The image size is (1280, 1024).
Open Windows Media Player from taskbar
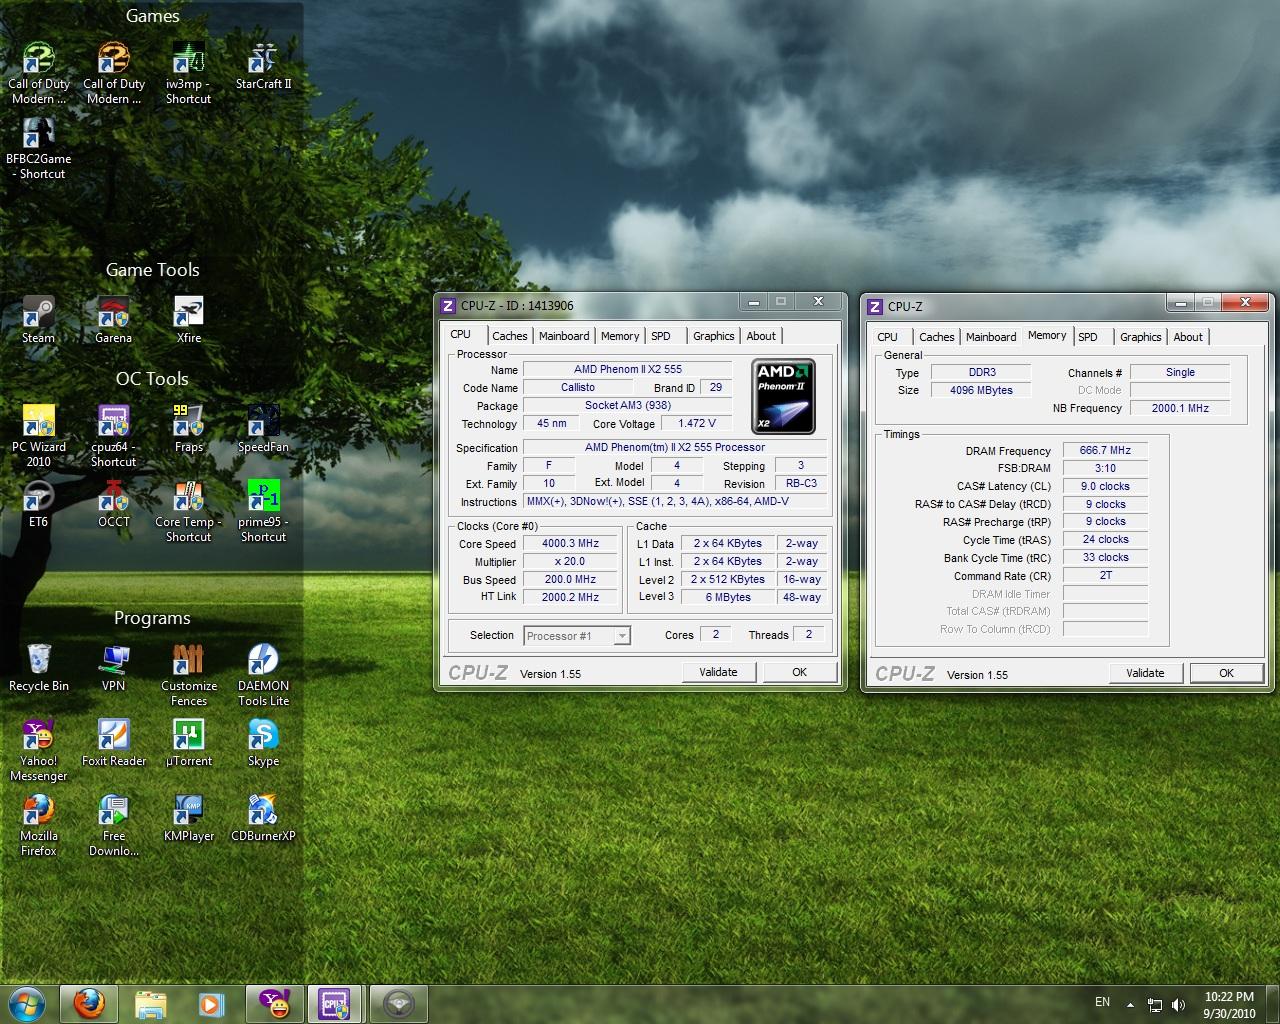click(x=210, y=1003)
